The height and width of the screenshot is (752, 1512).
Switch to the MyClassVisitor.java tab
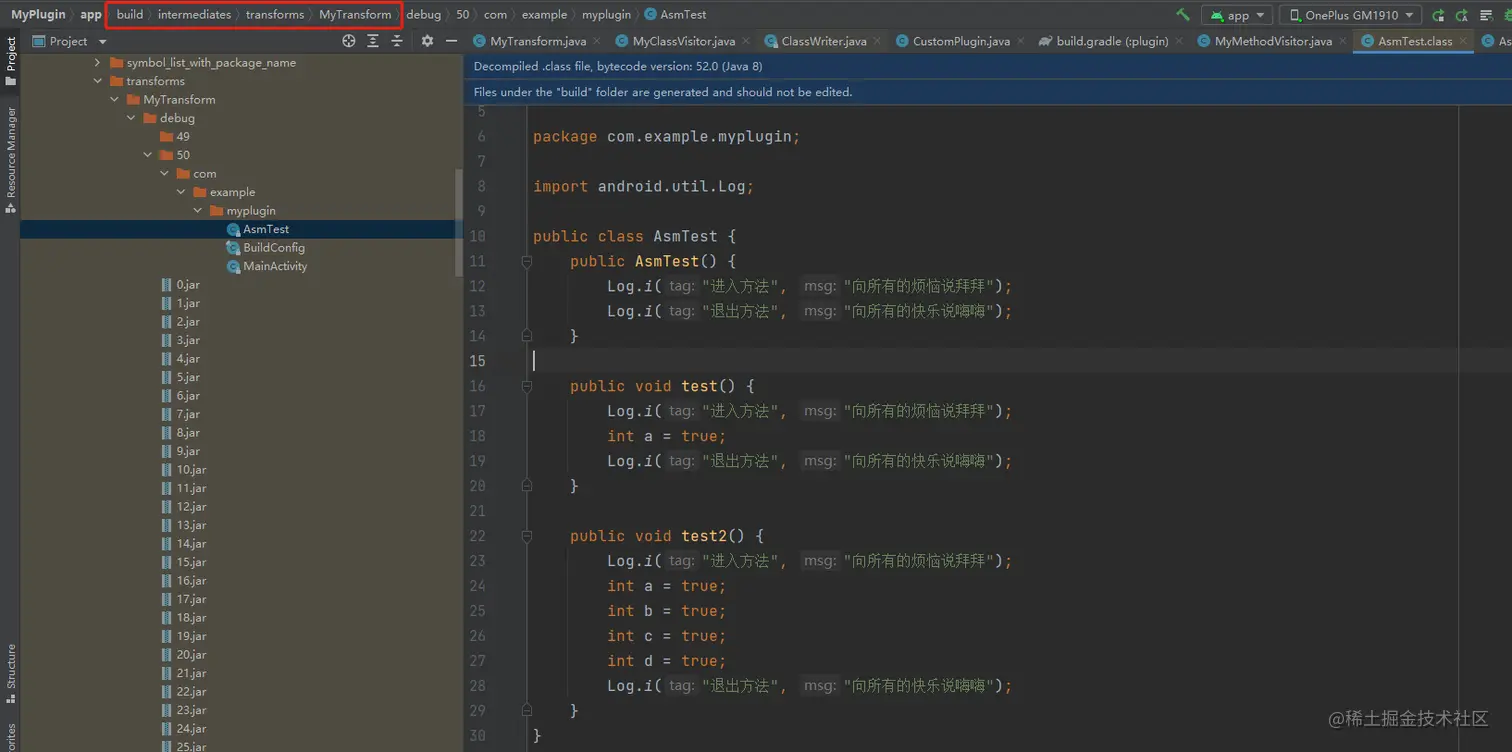(x=684, y=41)
